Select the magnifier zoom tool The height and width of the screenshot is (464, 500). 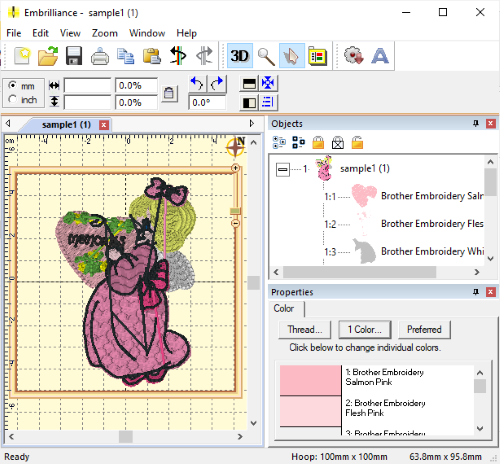tap(266, 56)
